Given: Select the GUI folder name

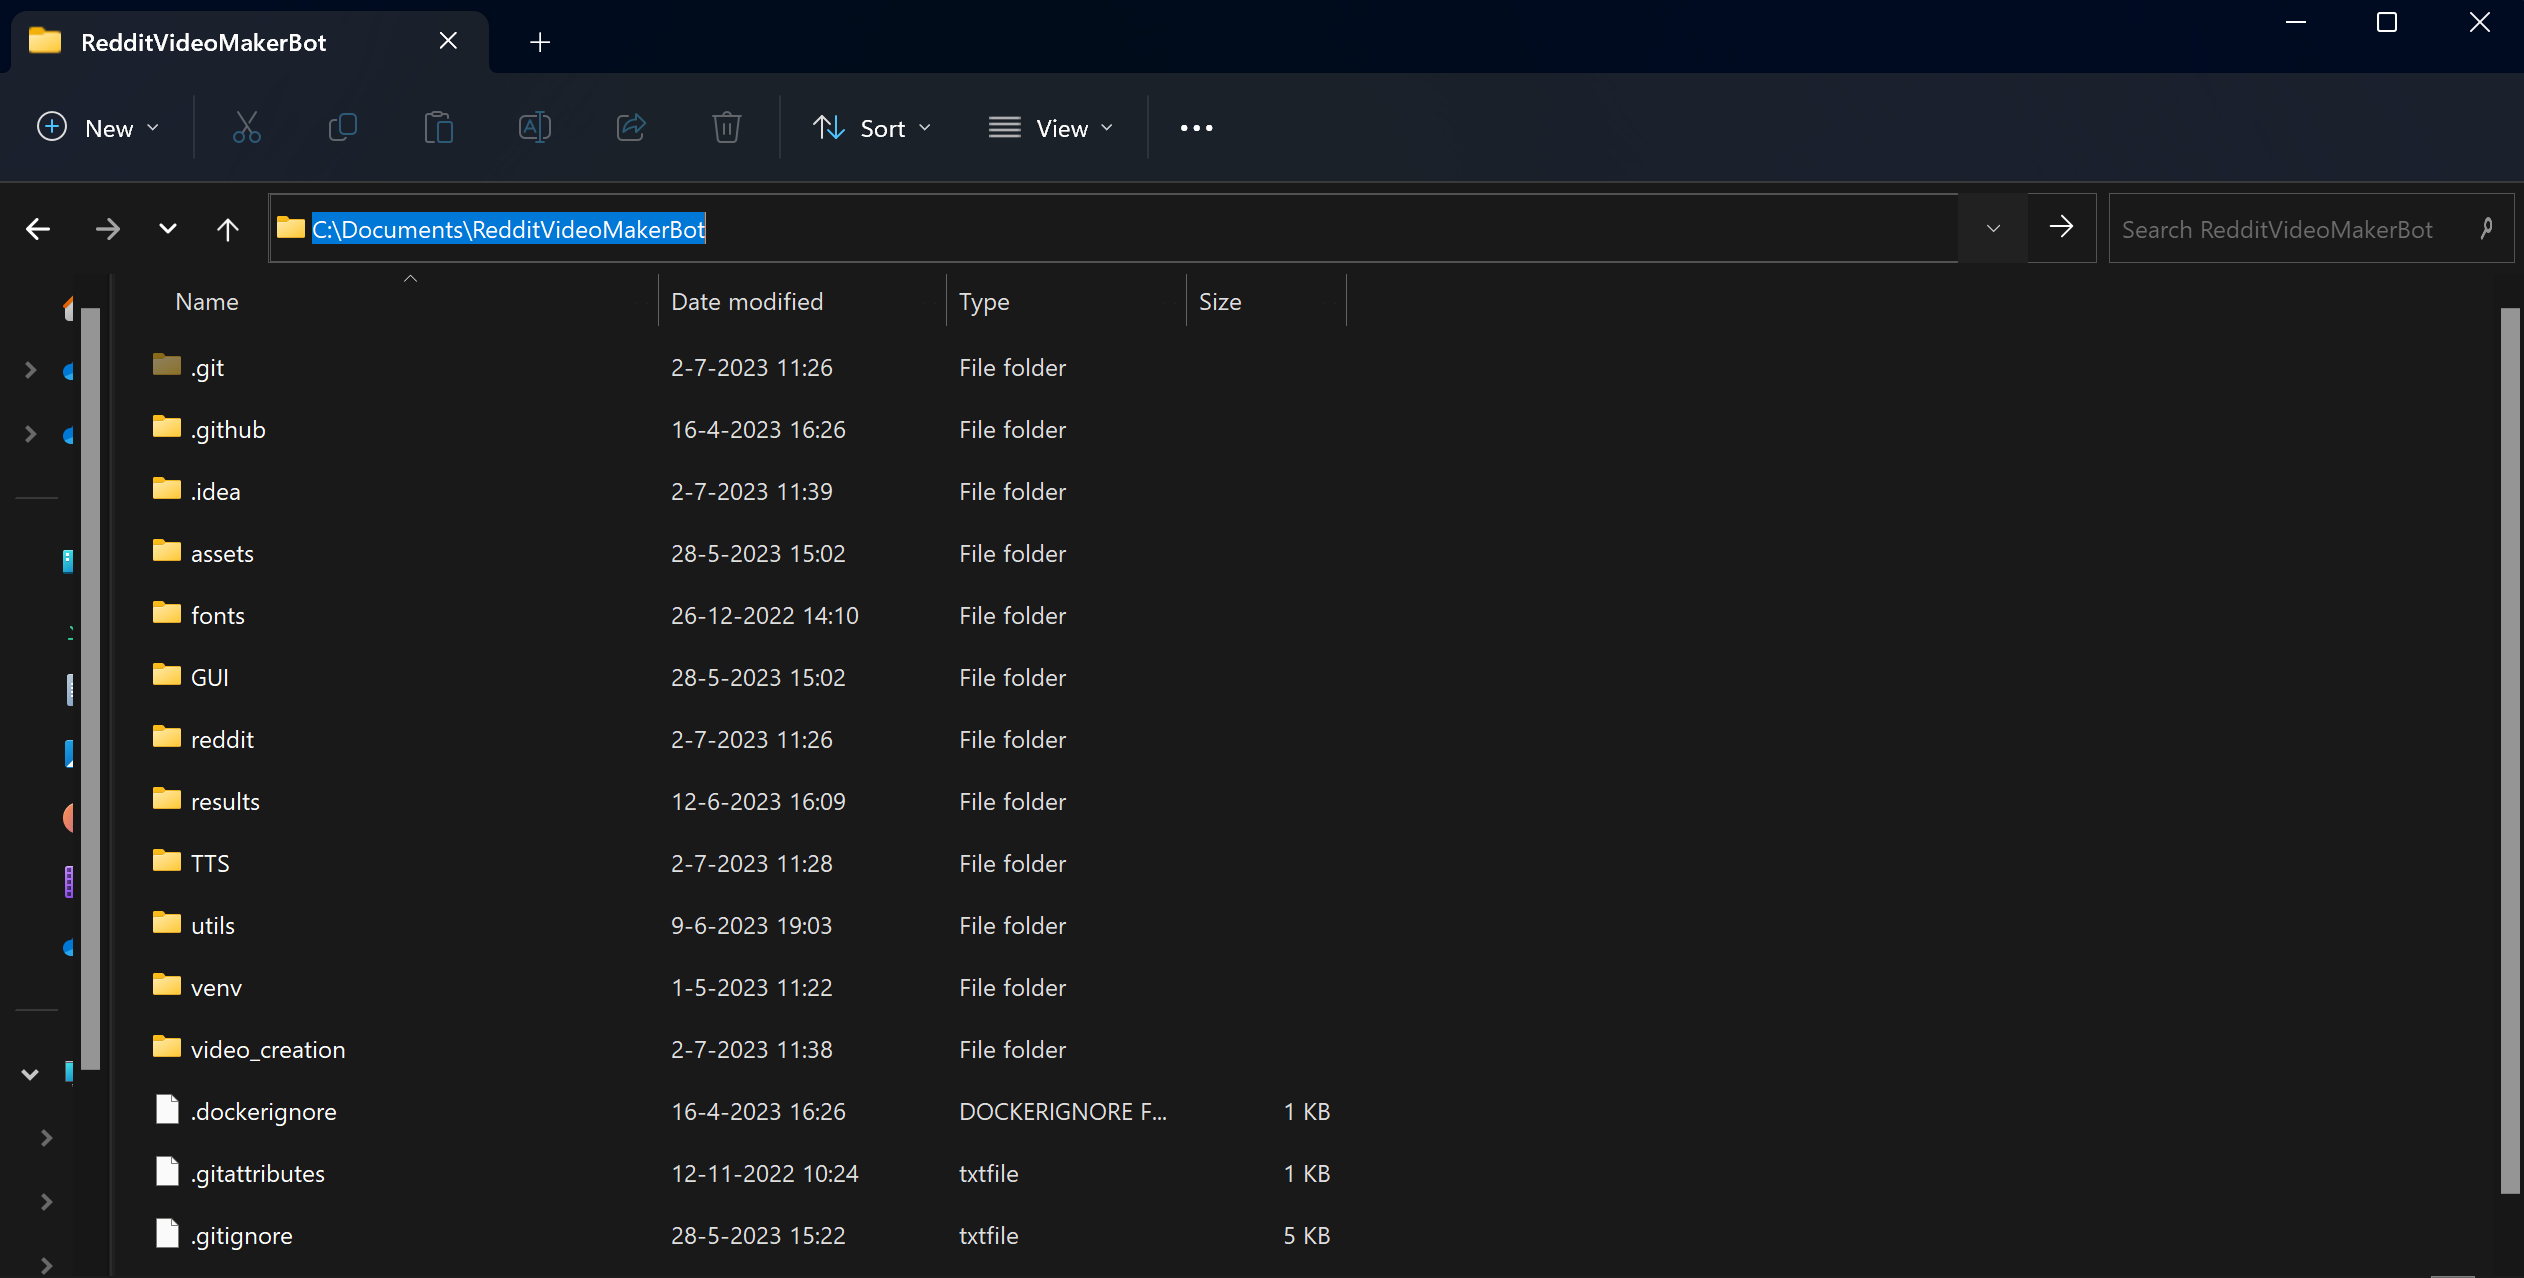Looking at the screenshot, I should pos(210,678).
